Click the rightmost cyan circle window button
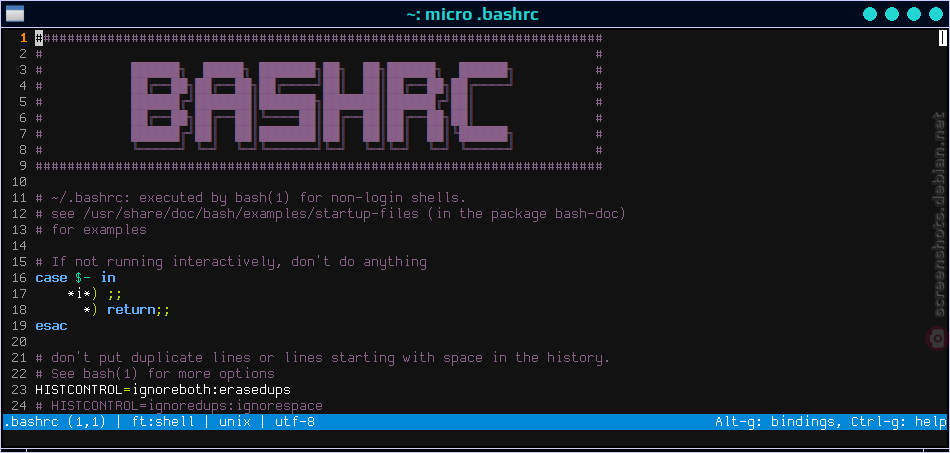950x453 pixels. coord(936,14)
